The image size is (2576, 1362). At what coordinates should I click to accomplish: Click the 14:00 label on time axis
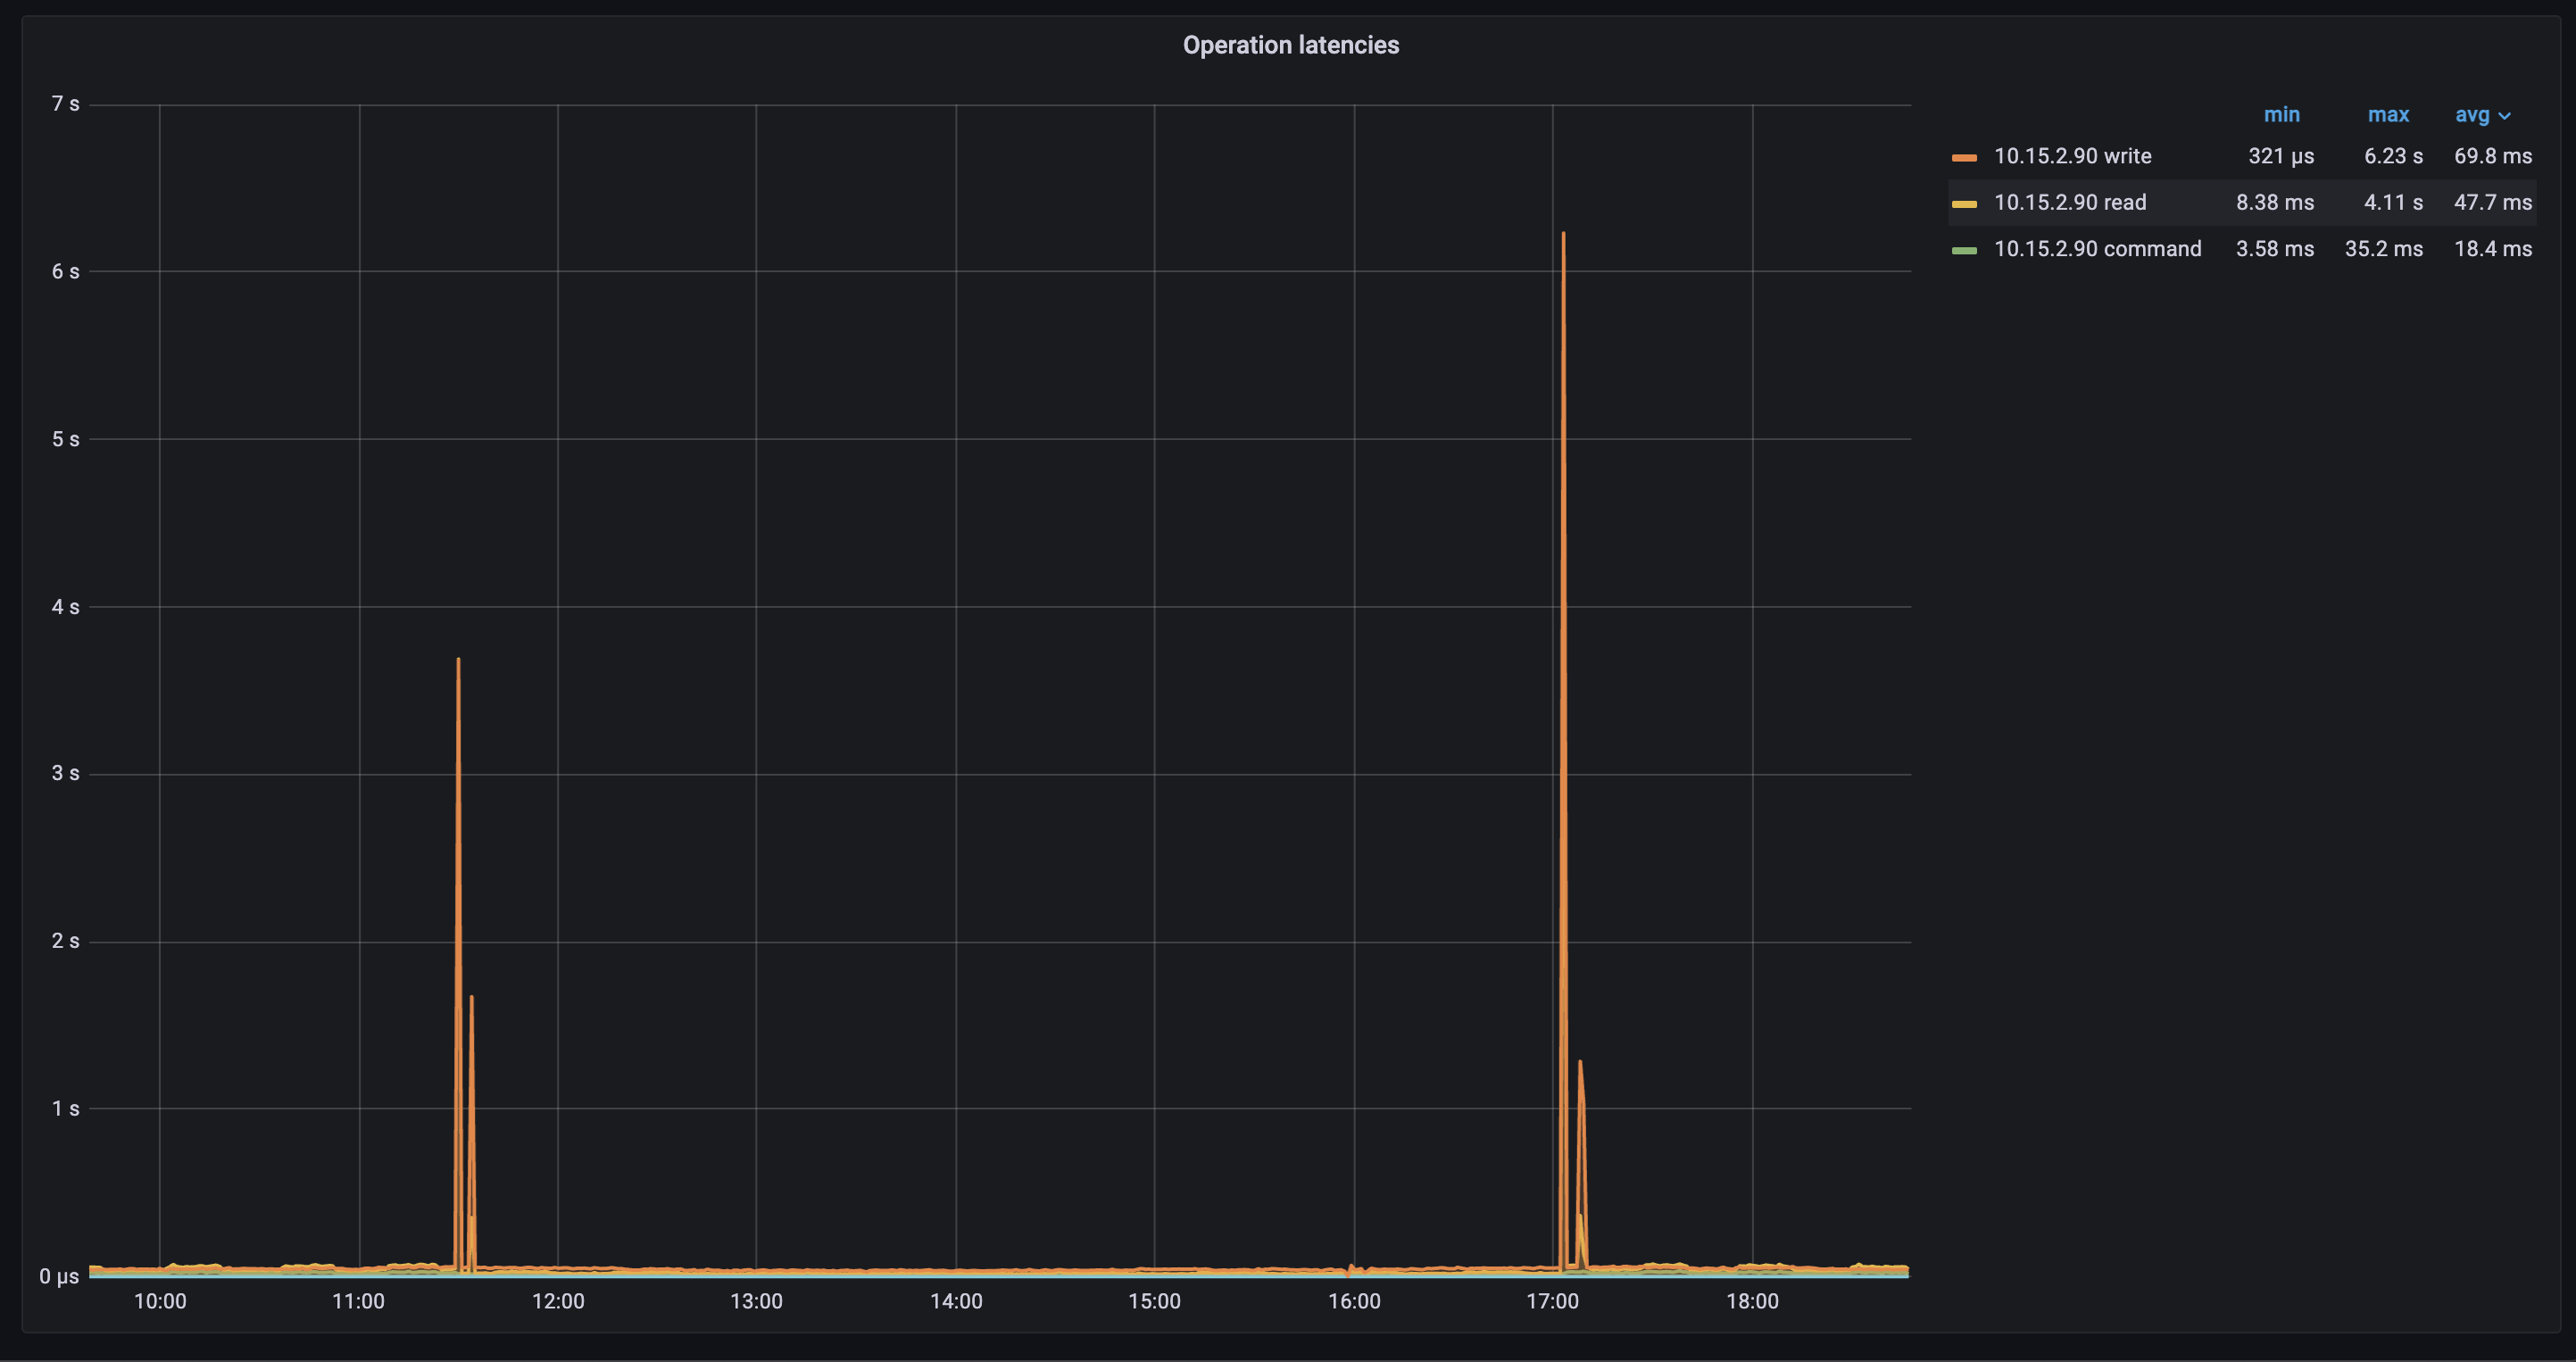coord(956,1301)
